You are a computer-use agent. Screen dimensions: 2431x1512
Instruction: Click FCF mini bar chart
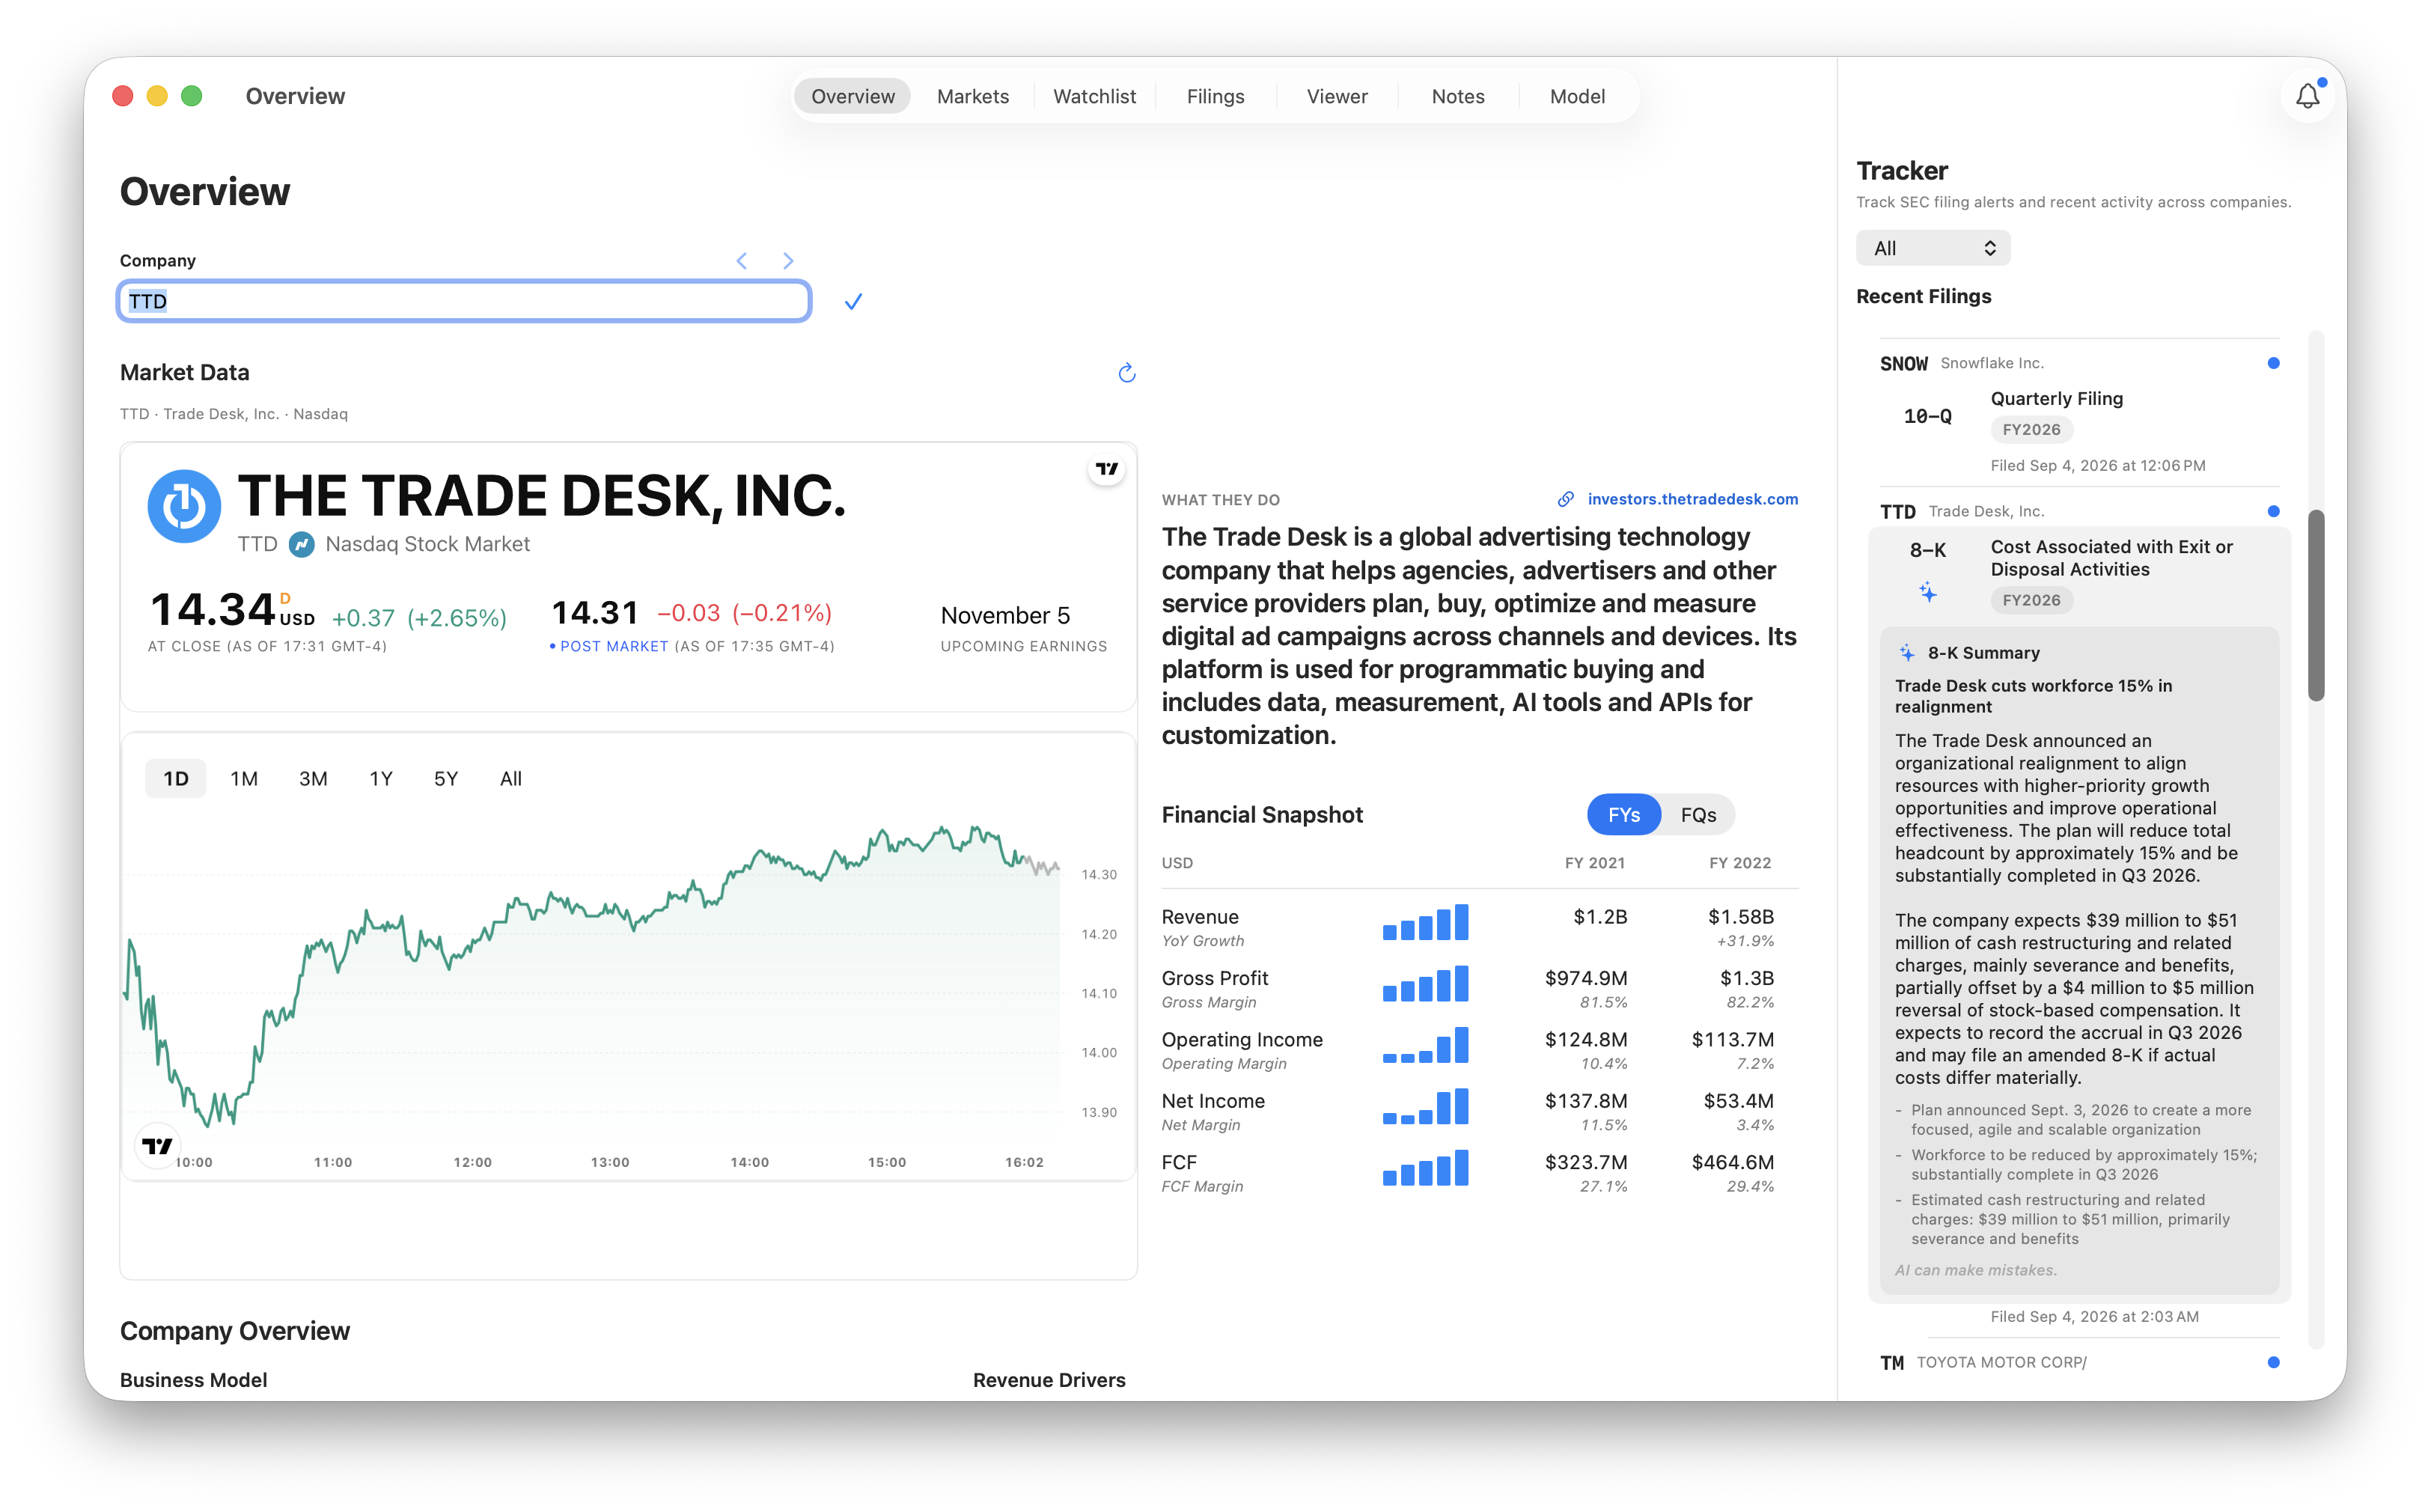1425,1167
